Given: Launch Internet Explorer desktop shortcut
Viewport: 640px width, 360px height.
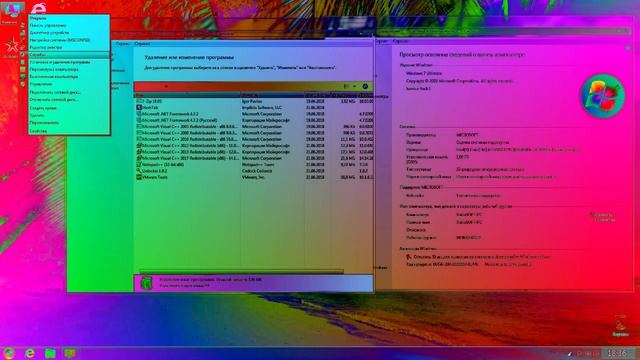Looking at the screenshot, I should [38, 8].
